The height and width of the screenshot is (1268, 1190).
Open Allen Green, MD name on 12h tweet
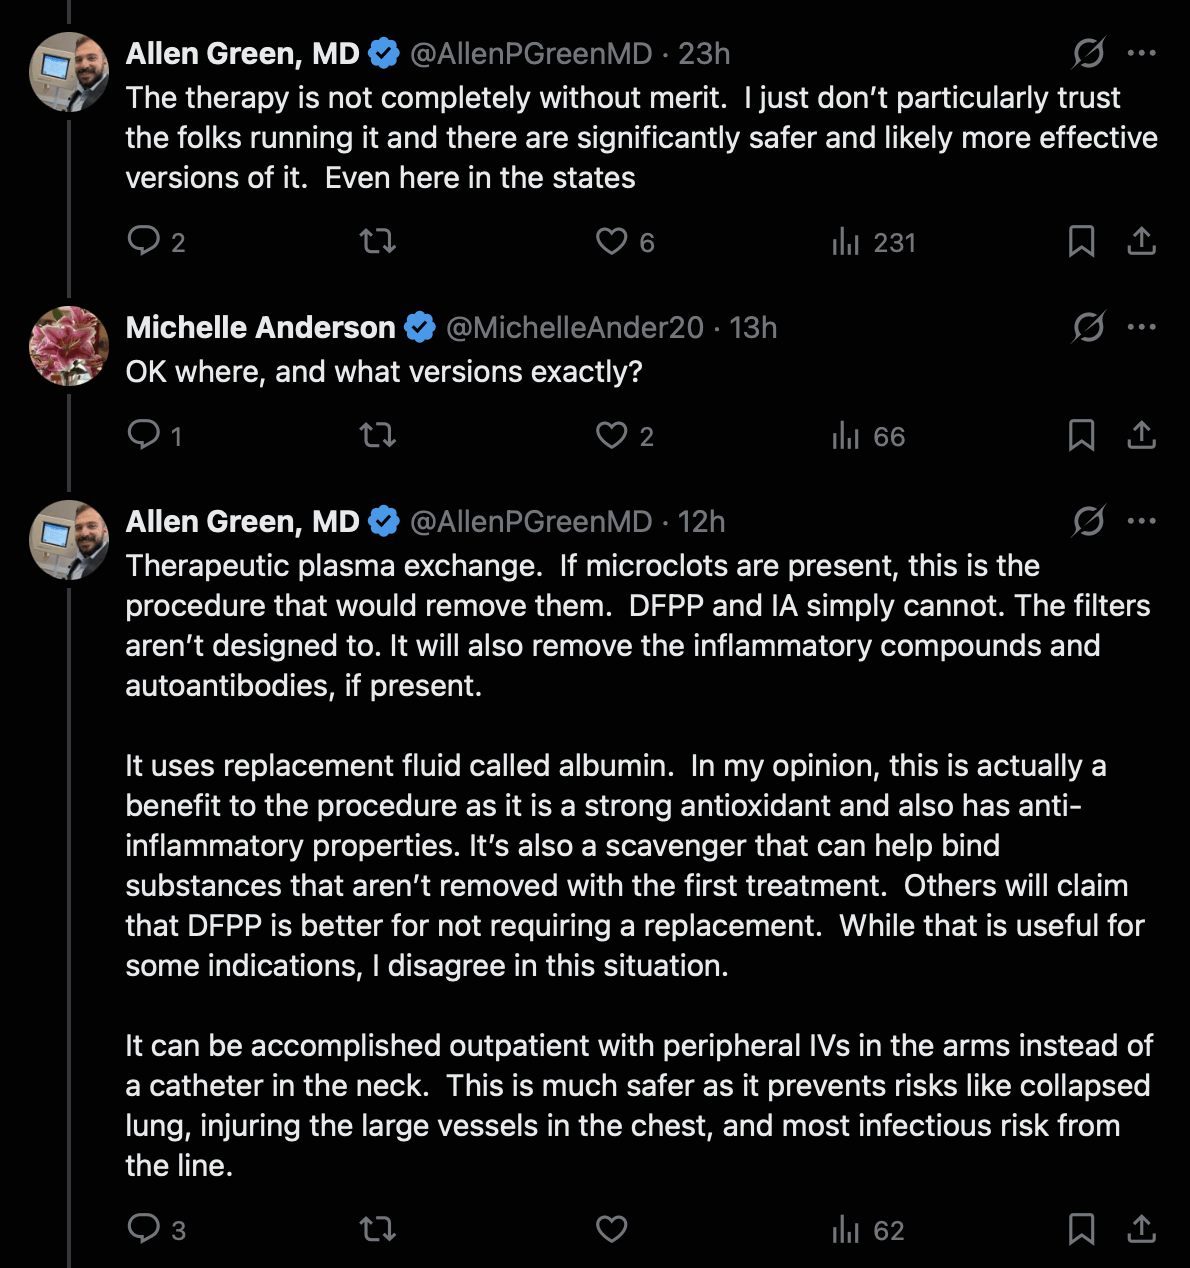click(x=243, y=521)
